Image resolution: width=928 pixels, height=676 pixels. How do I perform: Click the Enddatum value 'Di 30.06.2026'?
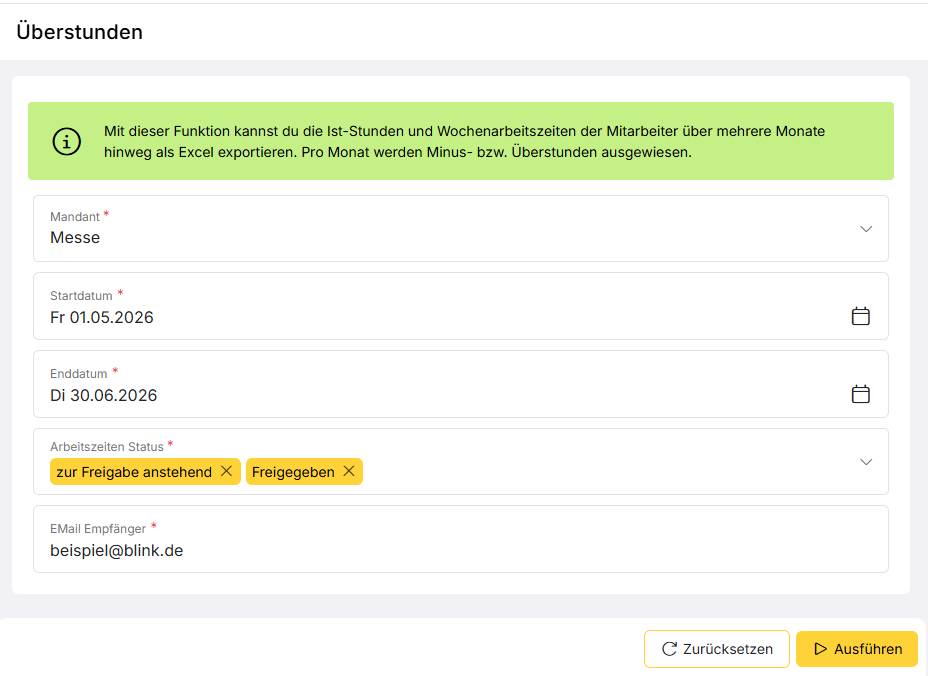click(104, 395)
